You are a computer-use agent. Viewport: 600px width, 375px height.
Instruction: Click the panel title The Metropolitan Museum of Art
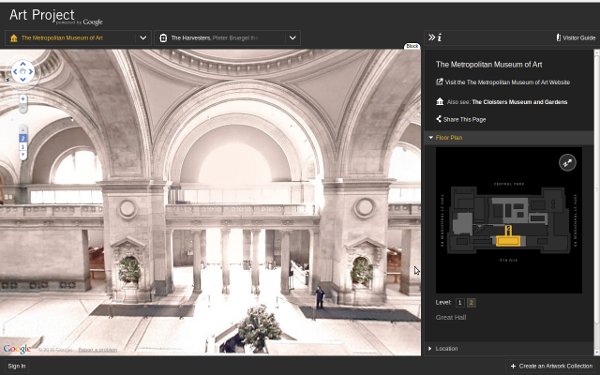pyautogui.click(x=489, y=65)
